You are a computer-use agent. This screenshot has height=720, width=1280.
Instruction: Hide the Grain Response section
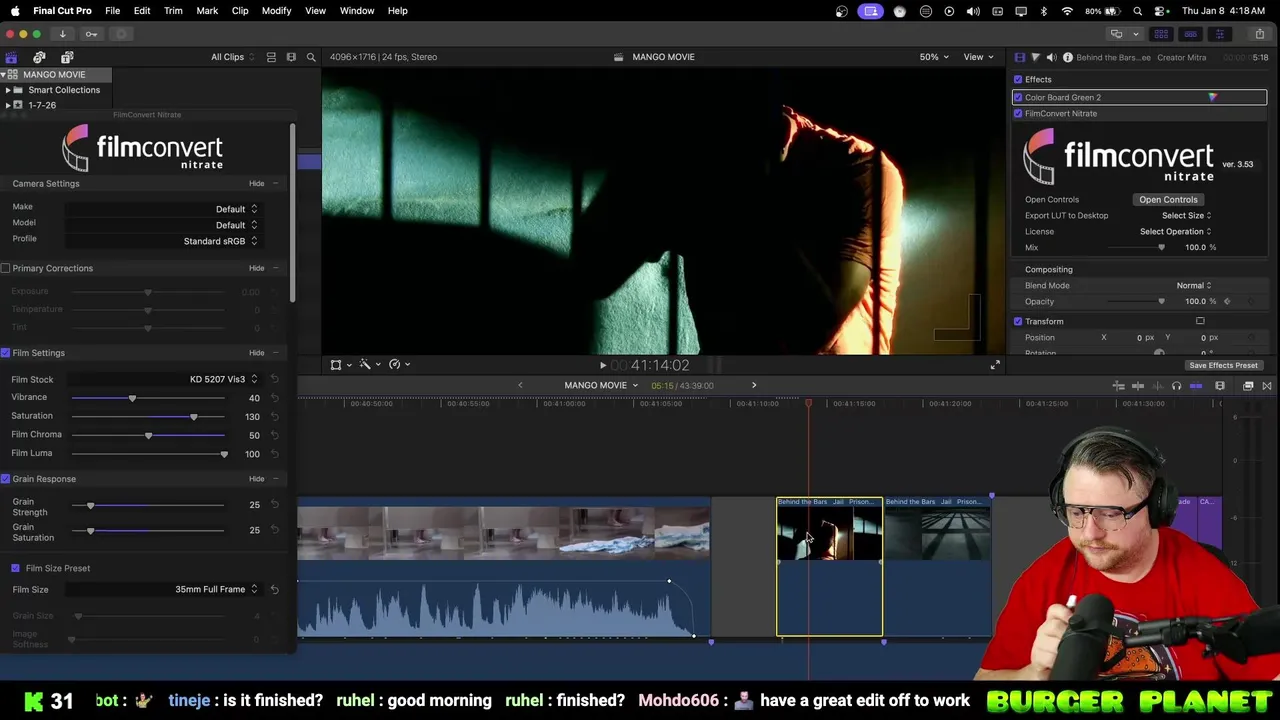tap(257, 479)
